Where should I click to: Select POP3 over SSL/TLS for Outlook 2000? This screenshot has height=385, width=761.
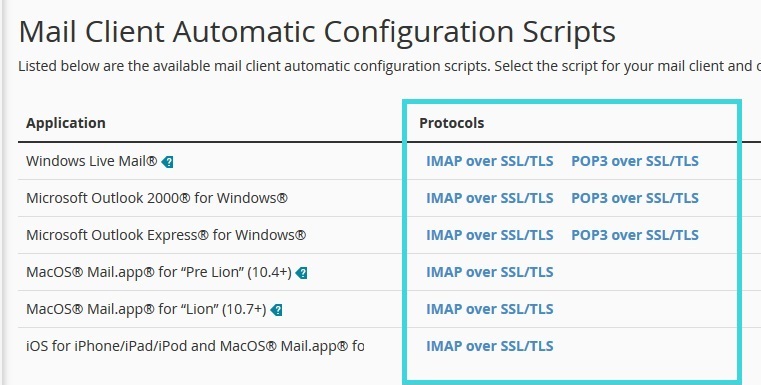pos(635,198)
